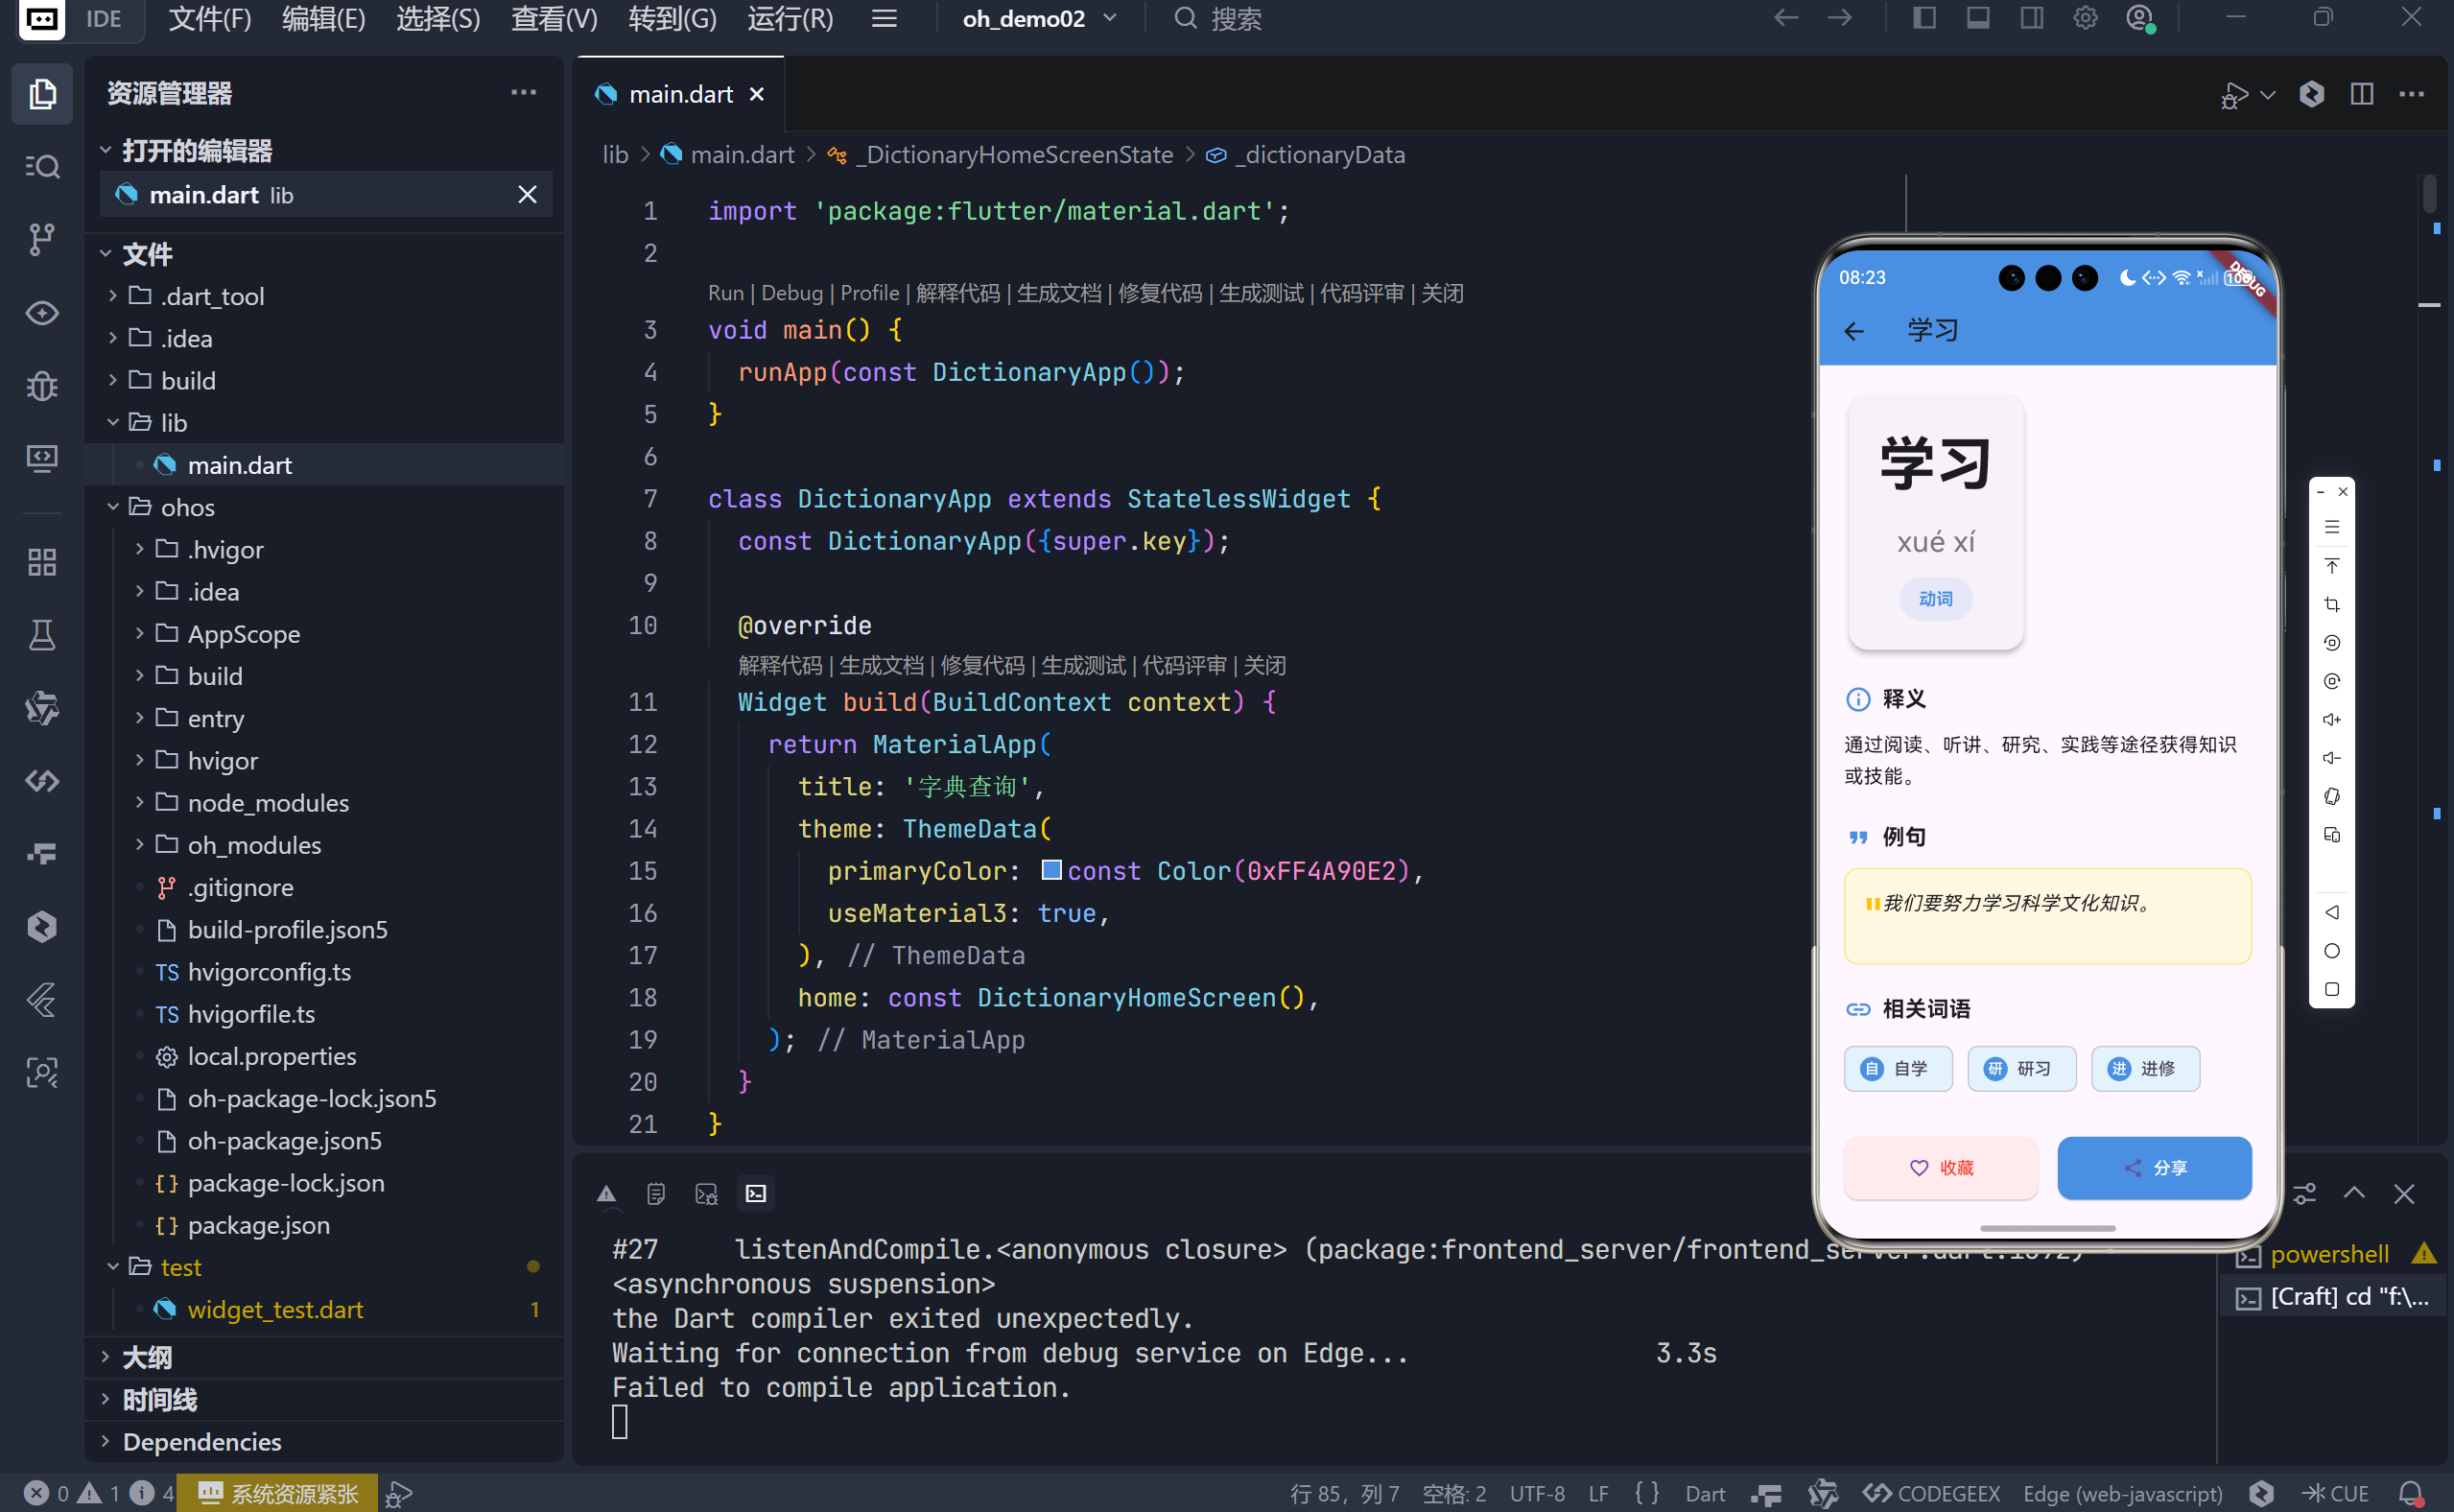The height and width of the screenshot is (1512, 2454).
Task: Click the blue primaryColor swatch on line 15
Action: pos(1051,870)
